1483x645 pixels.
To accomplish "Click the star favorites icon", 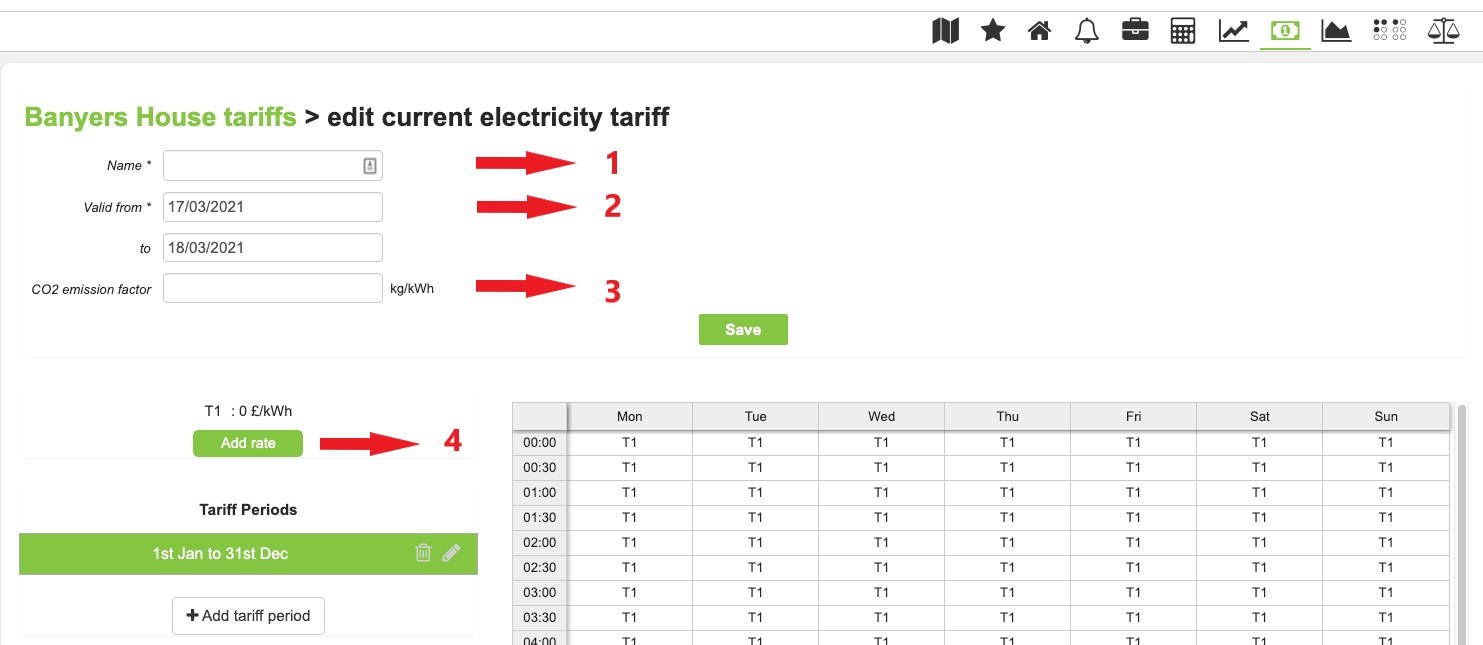I will click(x=992, y=31).
